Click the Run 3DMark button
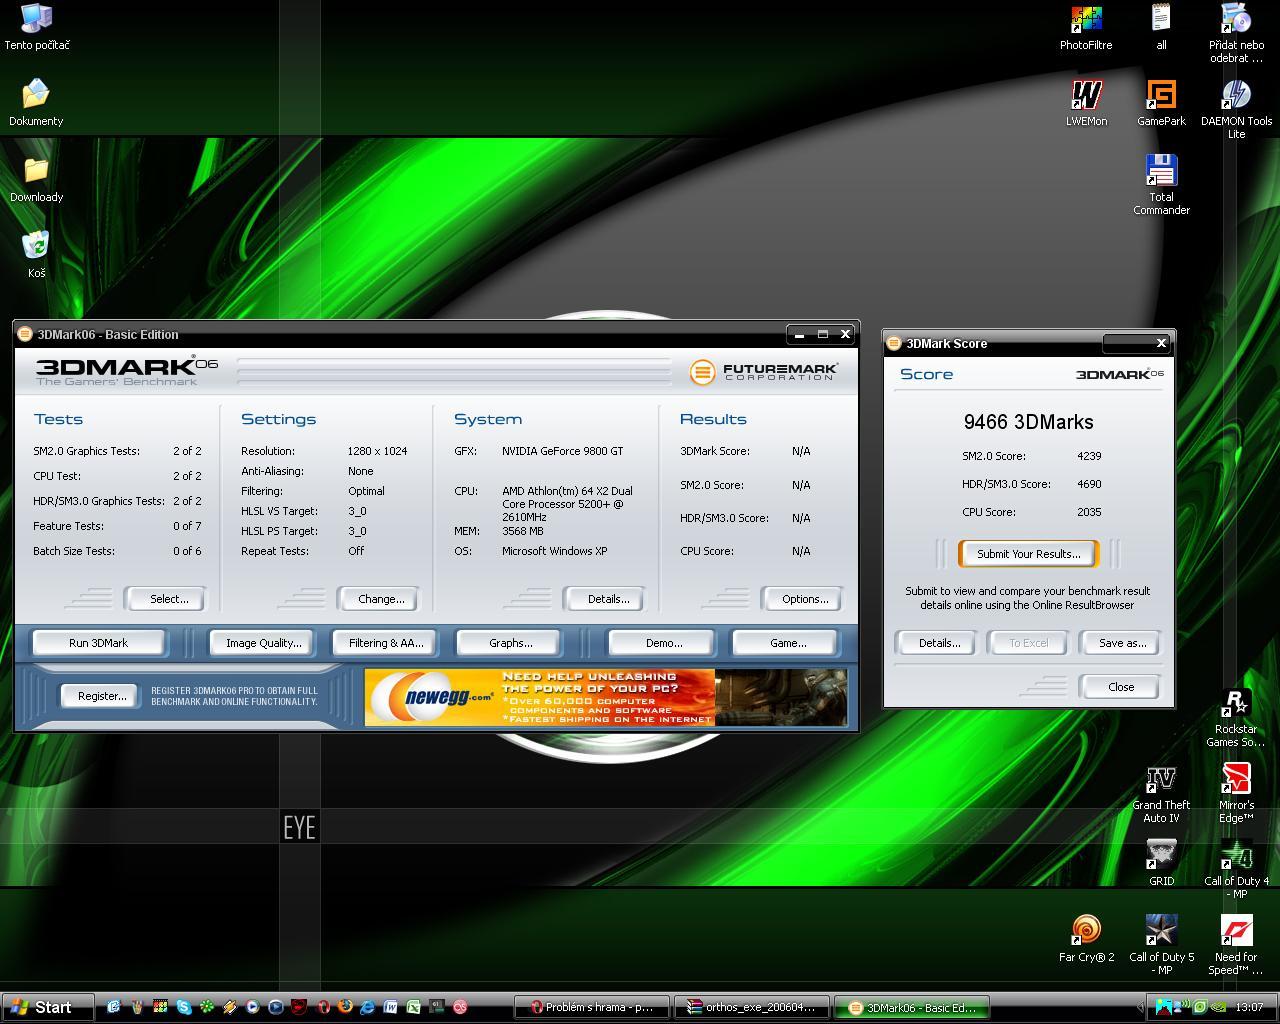Screen dimensions: 1280x1024 pyautogui.click(x=98, y=643)
